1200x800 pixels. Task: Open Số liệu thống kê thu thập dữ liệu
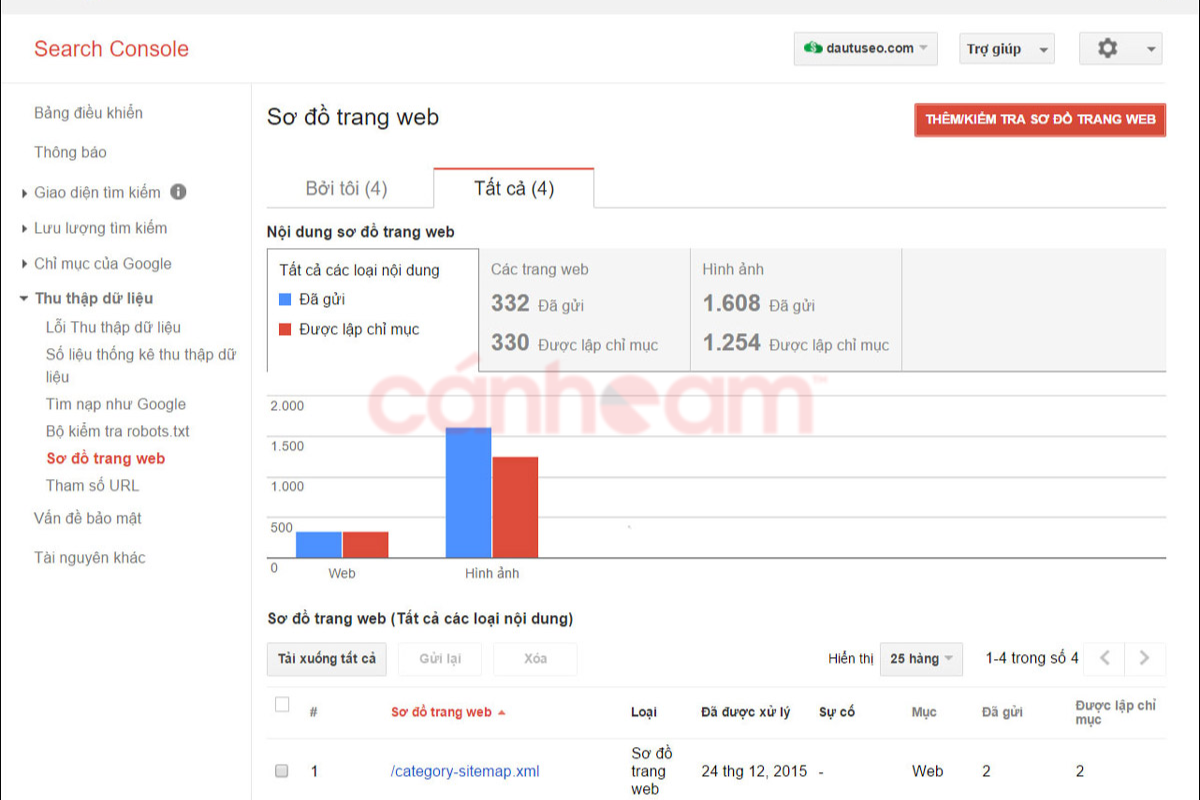click(x=141, y=365)
